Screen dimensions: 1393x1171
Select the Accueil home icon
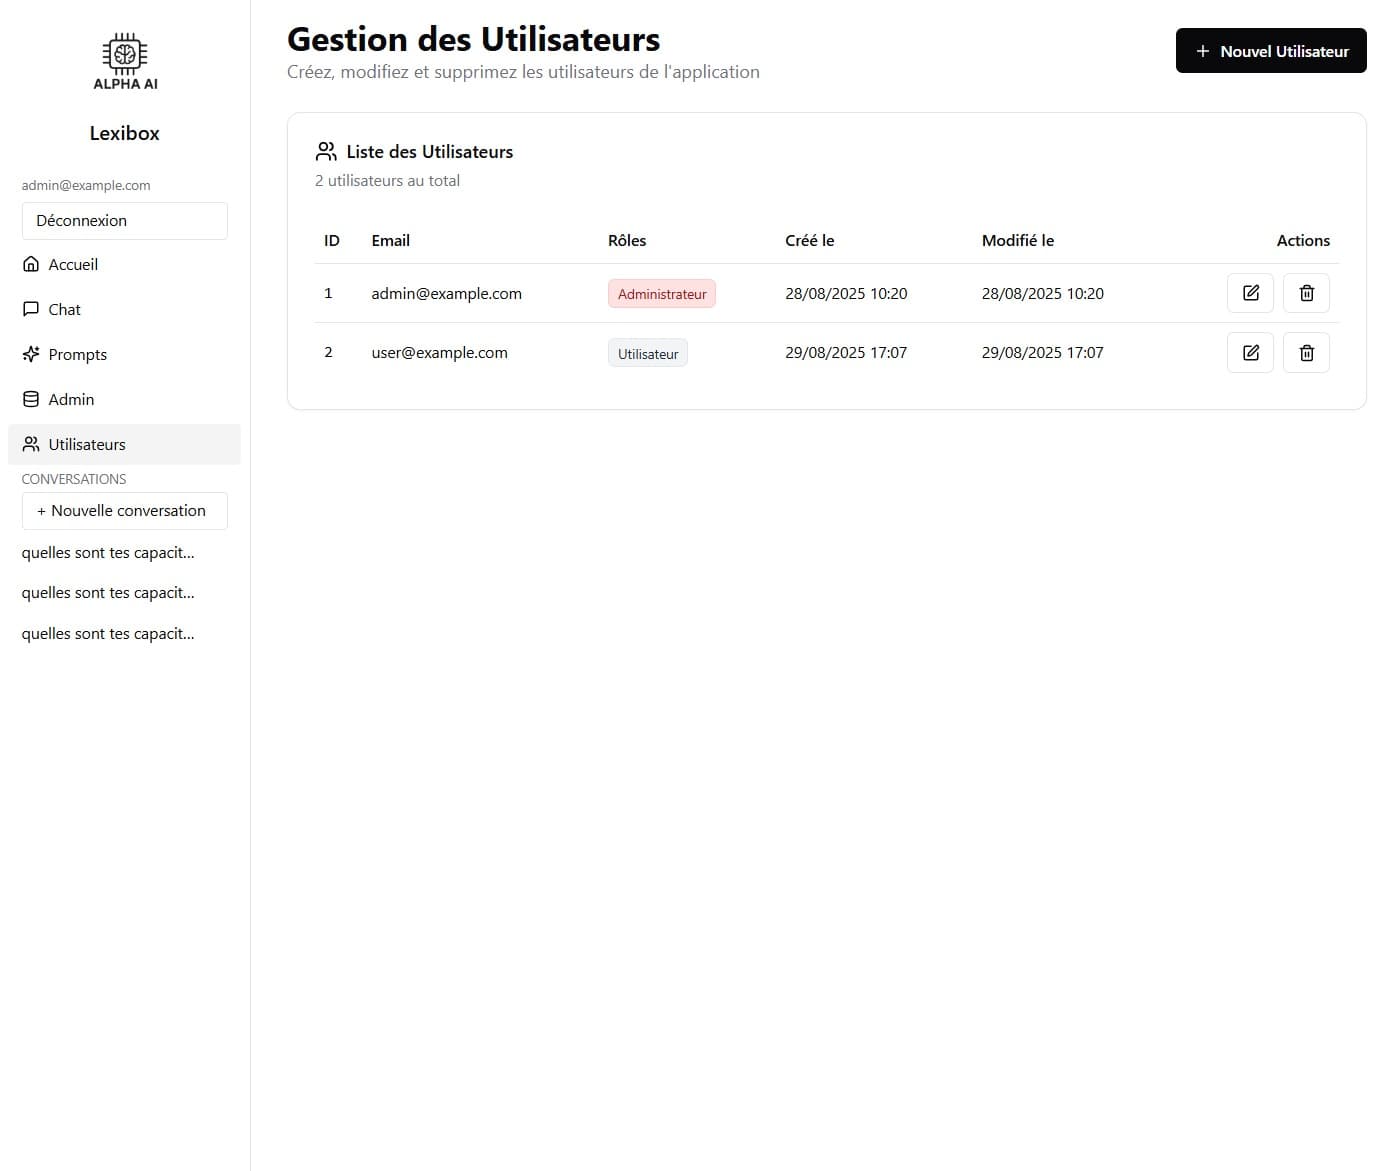(31, 264)
